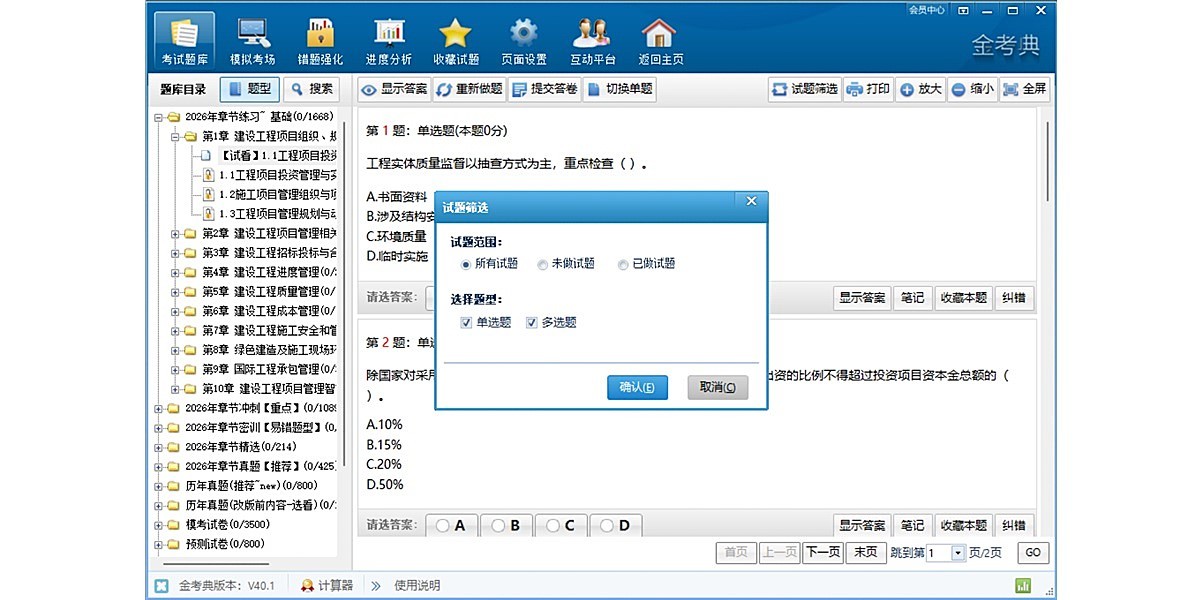Open the 错题强化 wrong-question practice icon

[x=320, y=41]
